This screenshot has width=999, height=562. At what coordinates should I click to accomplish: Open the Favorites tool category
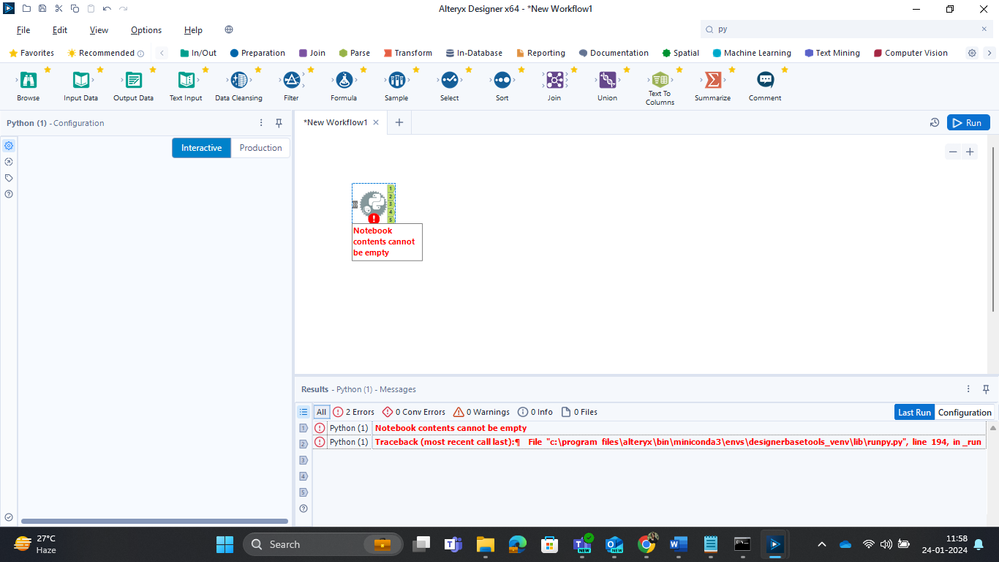[31, 53]
